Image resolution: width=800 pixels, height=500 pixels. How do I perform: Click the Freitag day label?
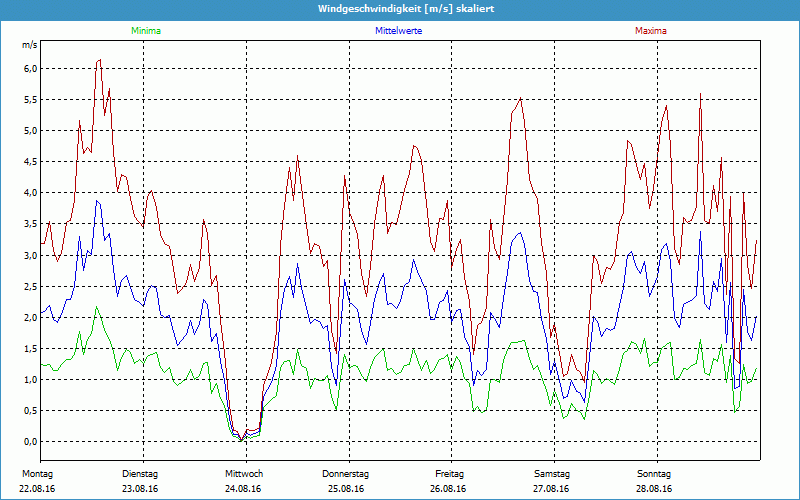point(449,474)
